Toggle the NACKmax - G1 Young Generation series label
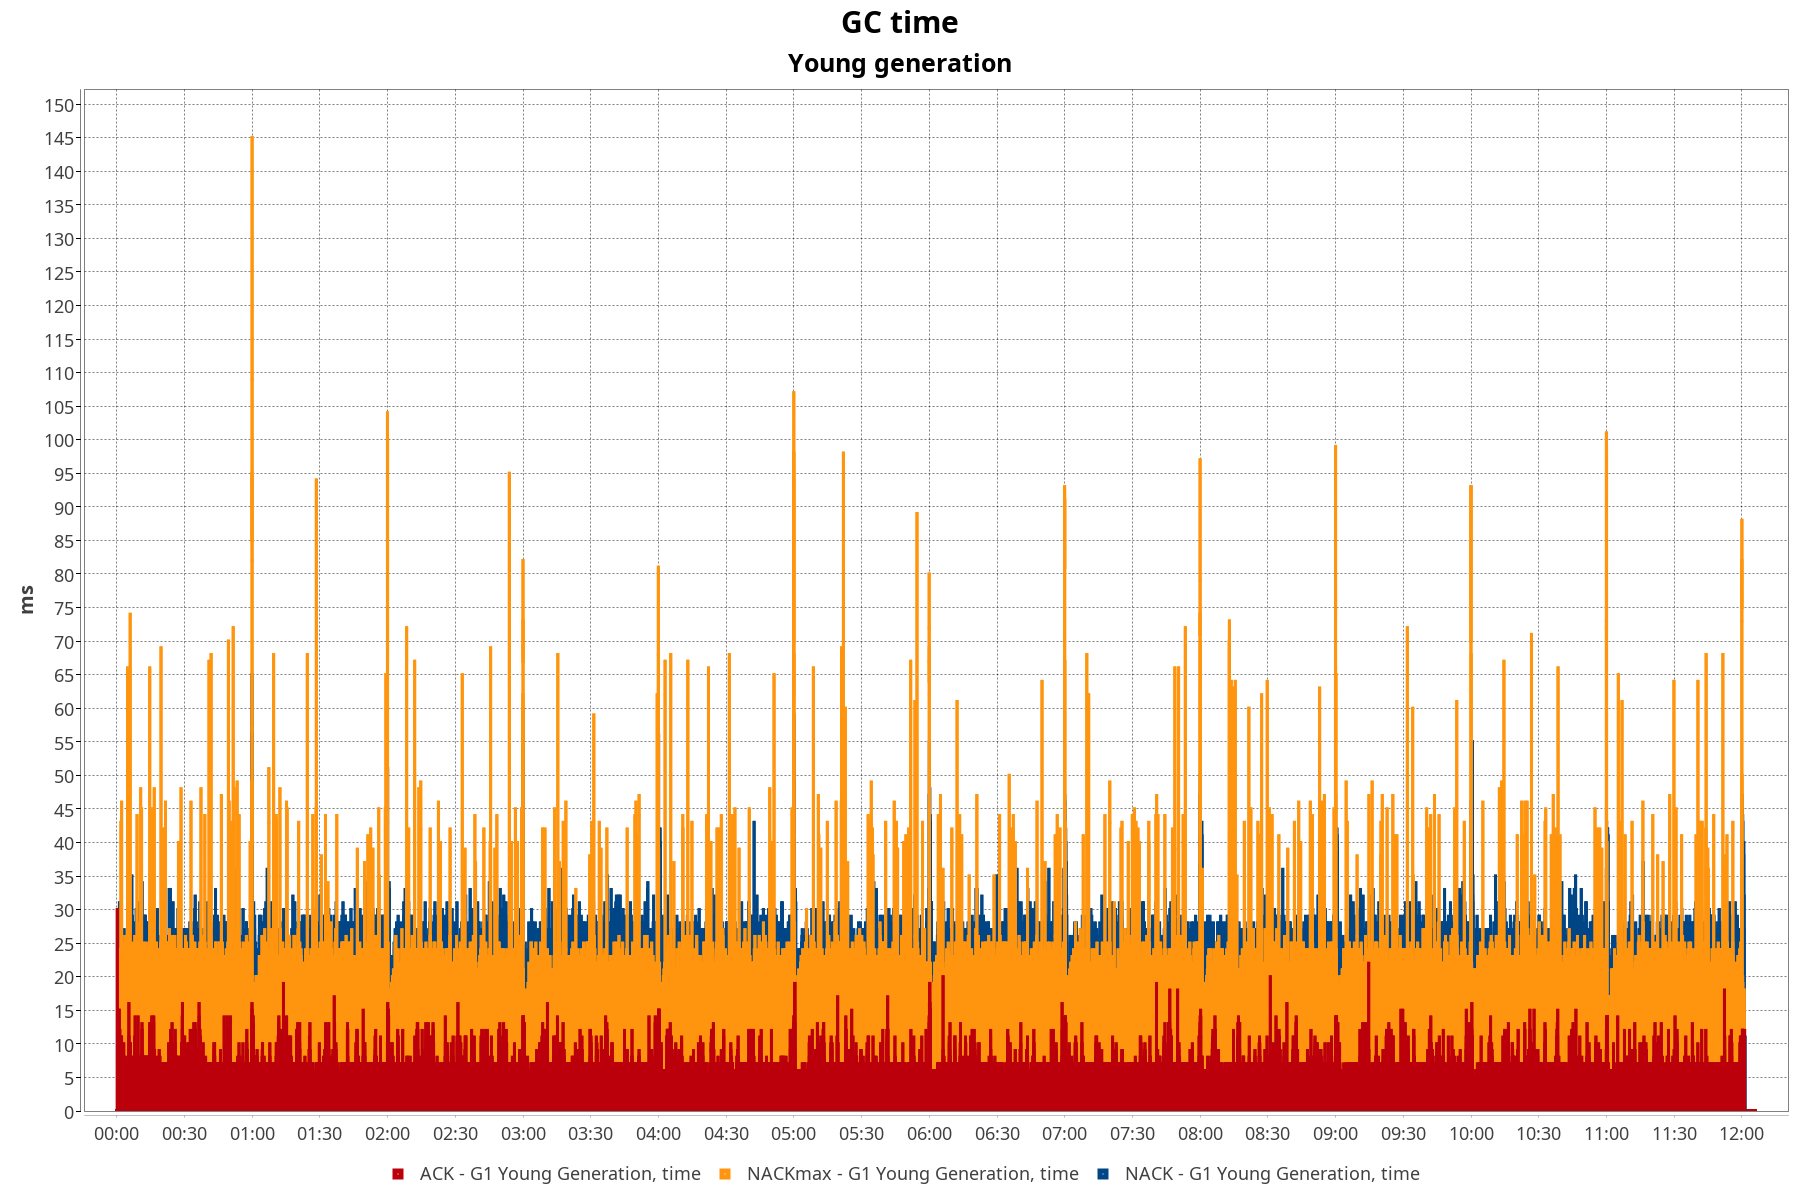Screen dimensions: 1800x1200 [912, 1174]
